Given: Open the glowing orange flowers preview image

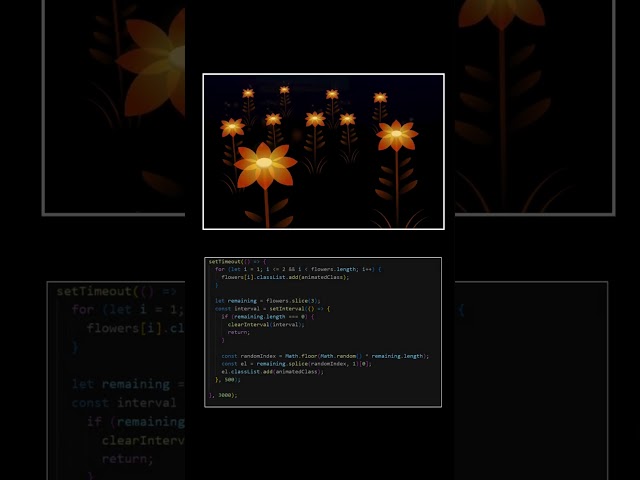Looking at the screenshot, I should 323,151.
